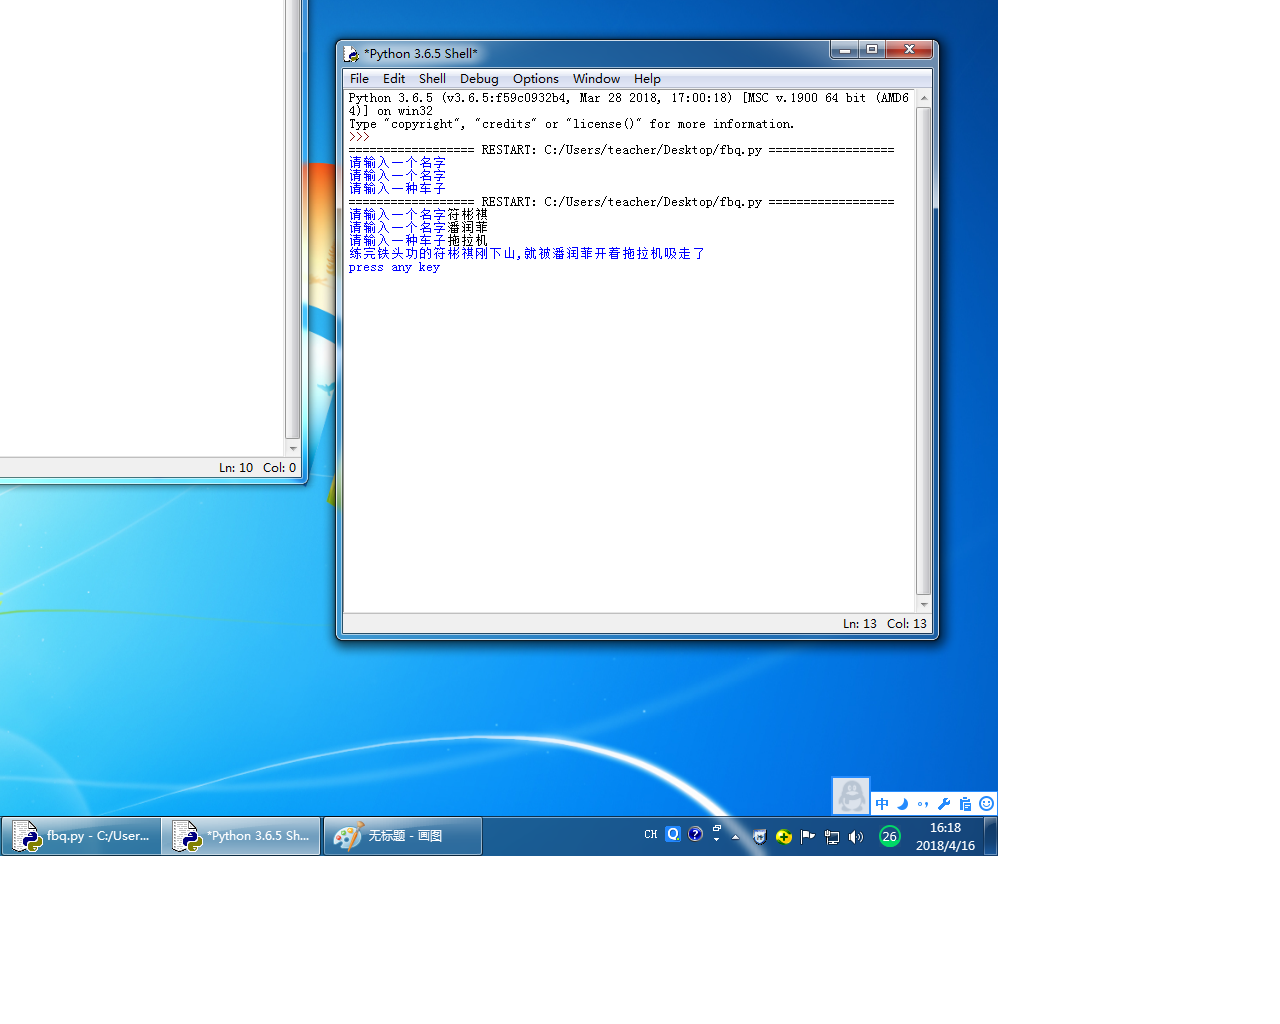Click the network connection tray icon

(832, 837)
